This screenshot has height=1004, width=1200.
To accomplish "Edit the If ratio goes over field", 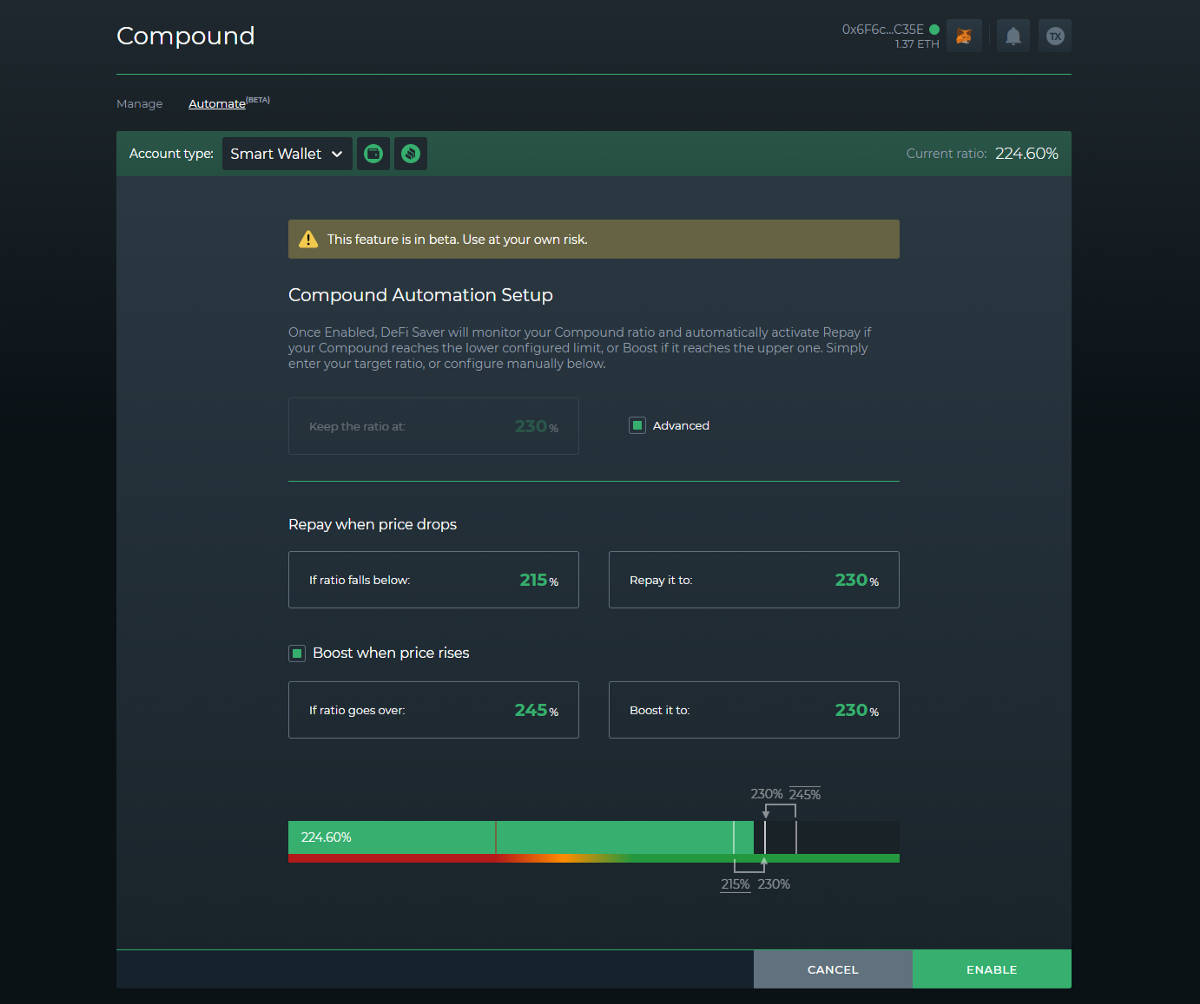I will point(433,710).
